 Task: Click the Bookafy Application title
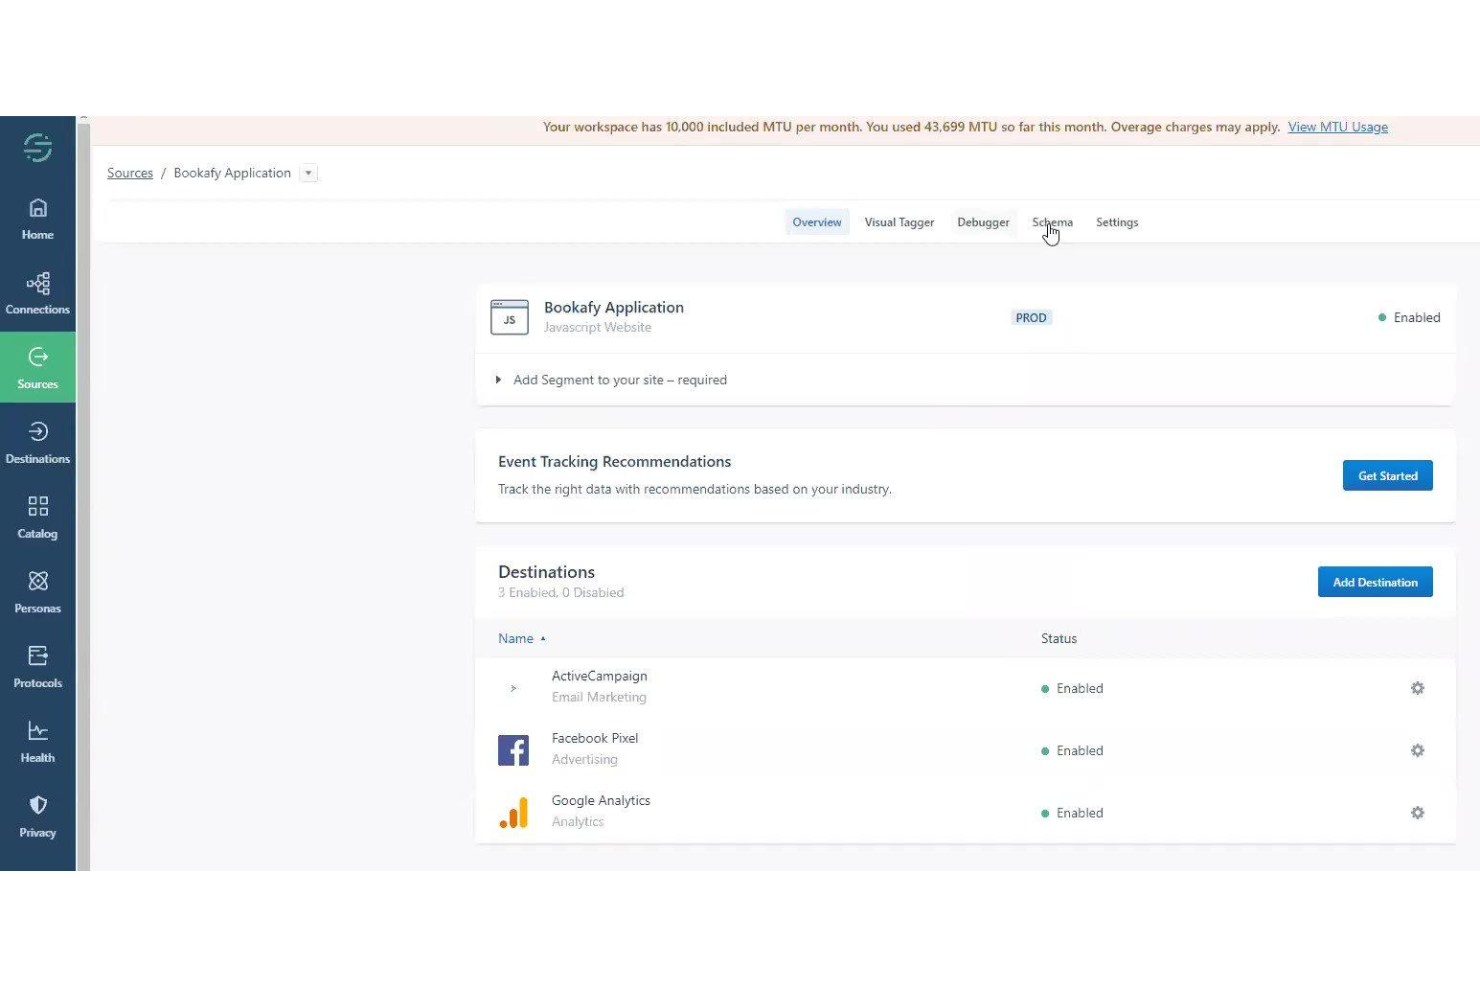614,307
